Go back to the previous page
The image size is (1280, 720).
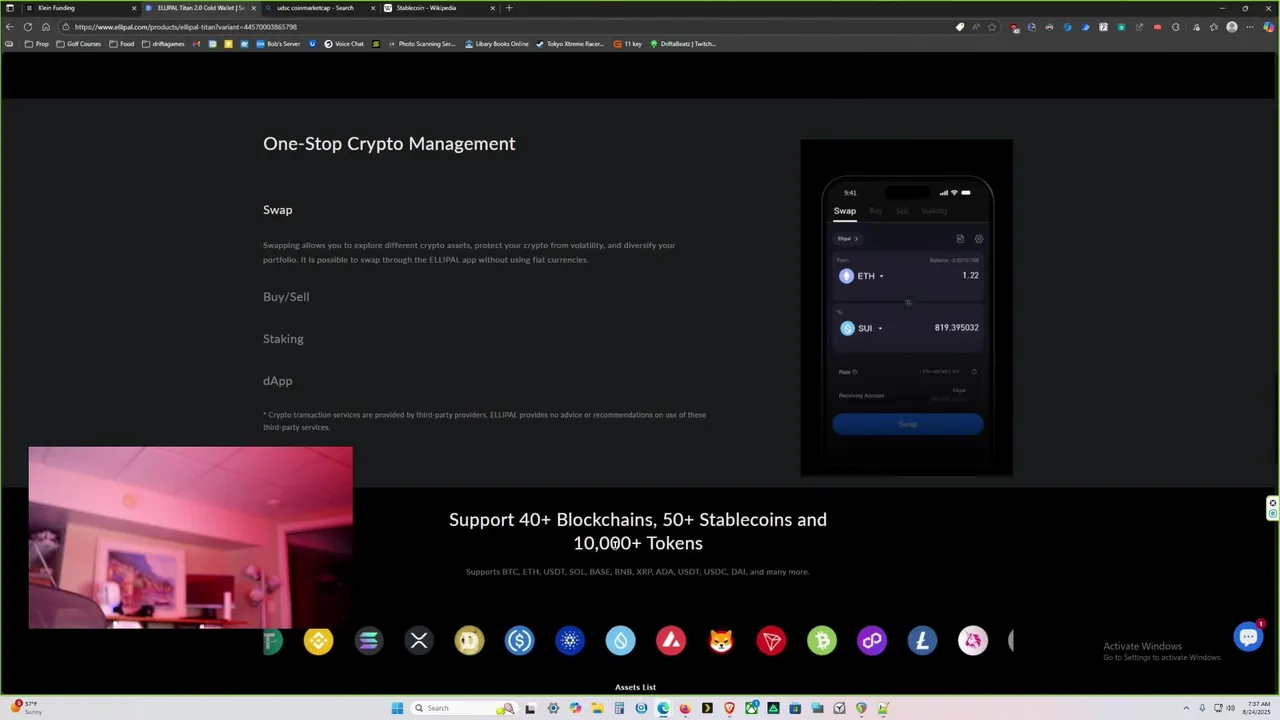10,27
